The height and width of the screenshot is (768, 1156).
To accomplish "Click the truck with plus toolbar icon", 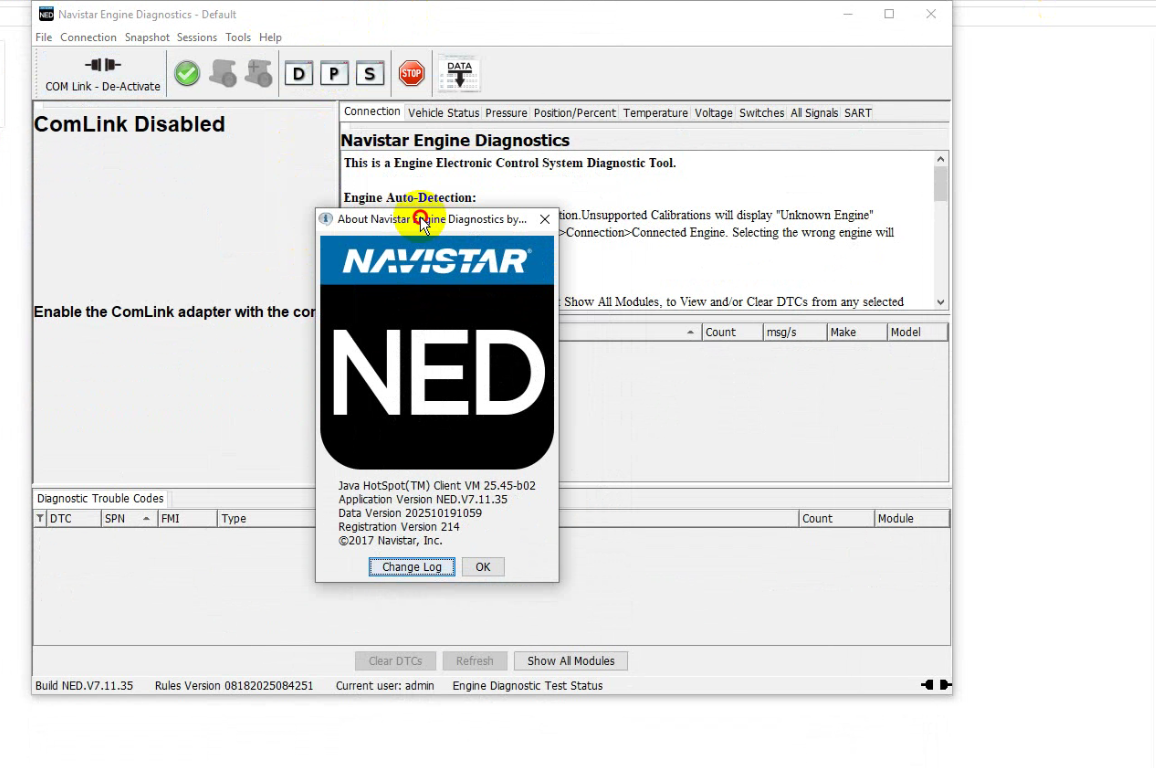I will [258, 72].
